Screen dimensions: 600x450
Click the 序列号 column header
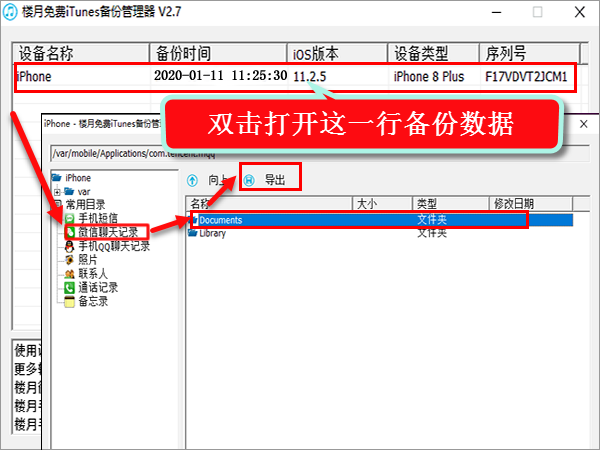tap(530, 53)
